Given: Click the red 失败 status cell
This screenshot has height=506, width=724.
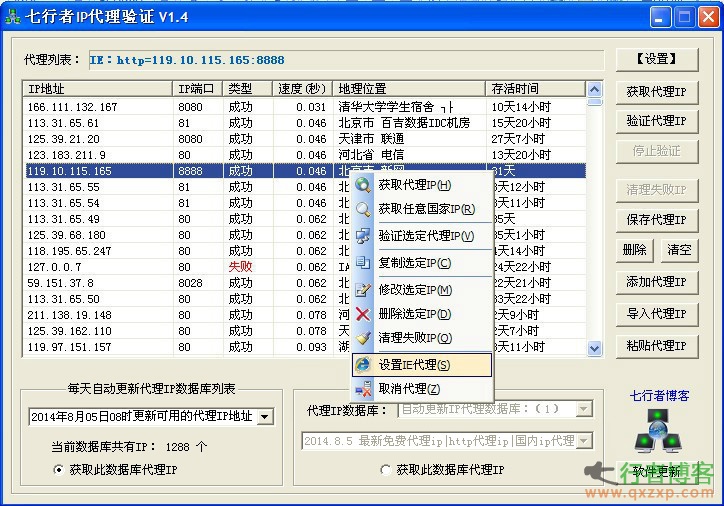Looking at the screenshot, I should click(x=241, y=267).
